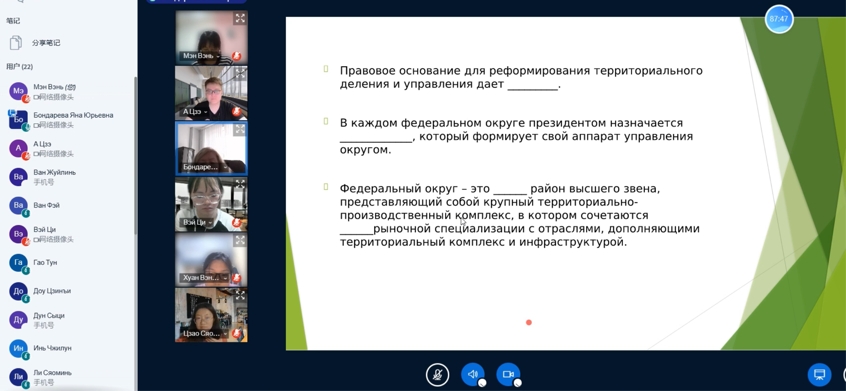
Task: Expand А Цзэ webcam to fullscreen
Action: [240, 73]
